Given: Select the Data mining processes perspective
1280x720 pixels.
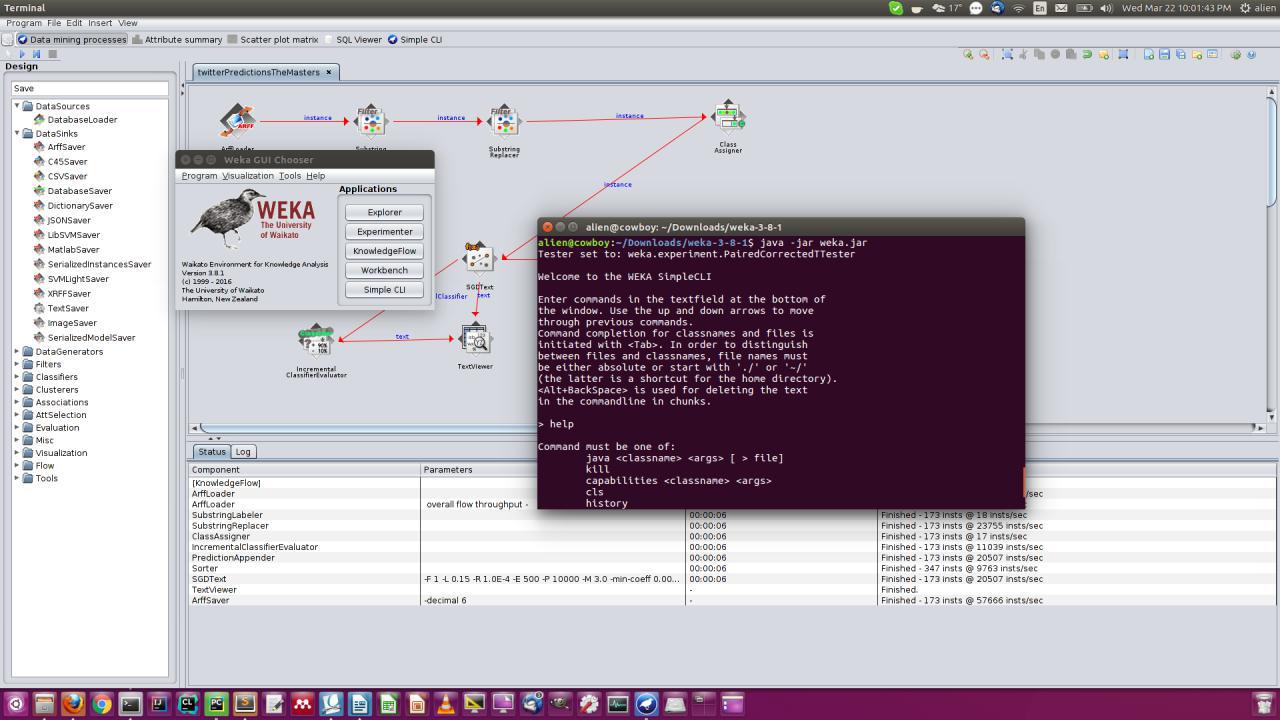Looking at the screenshot, I should (72, 39).
